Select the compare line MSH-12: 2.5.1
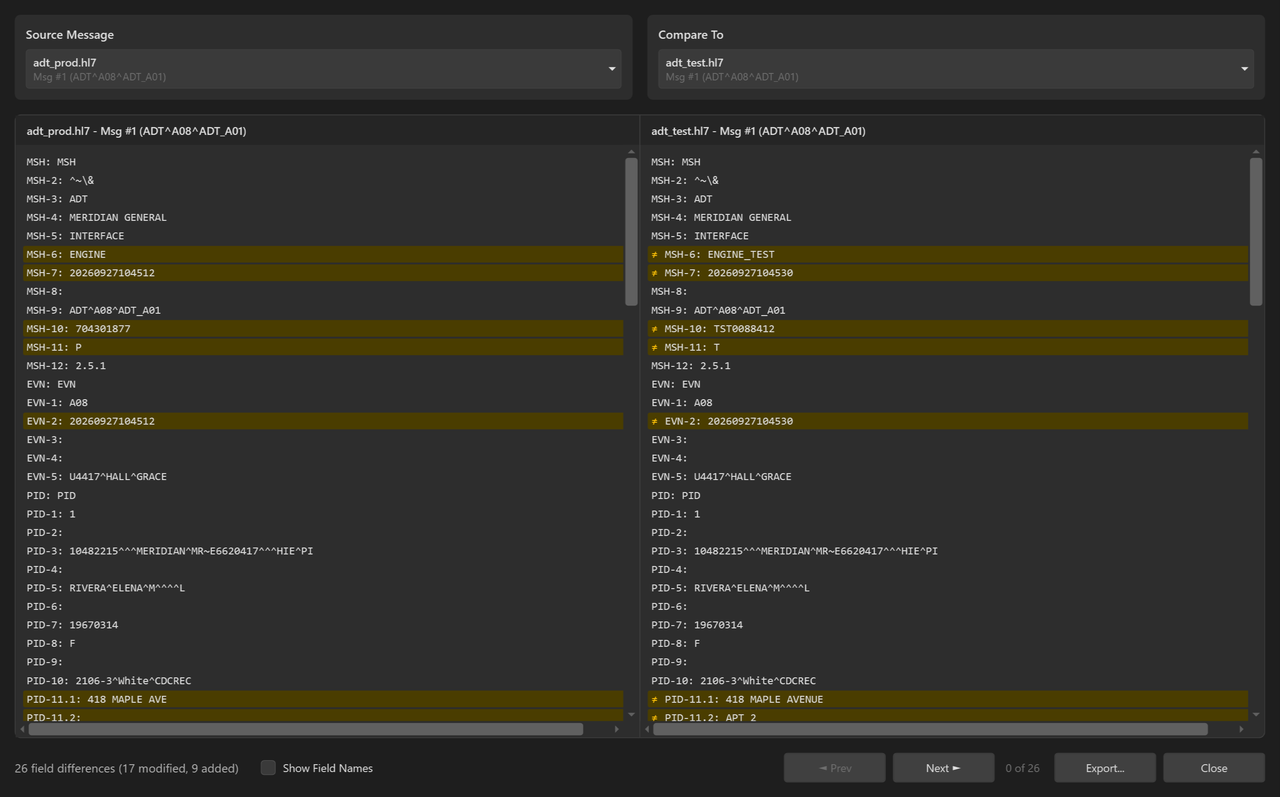 [948, 366]
